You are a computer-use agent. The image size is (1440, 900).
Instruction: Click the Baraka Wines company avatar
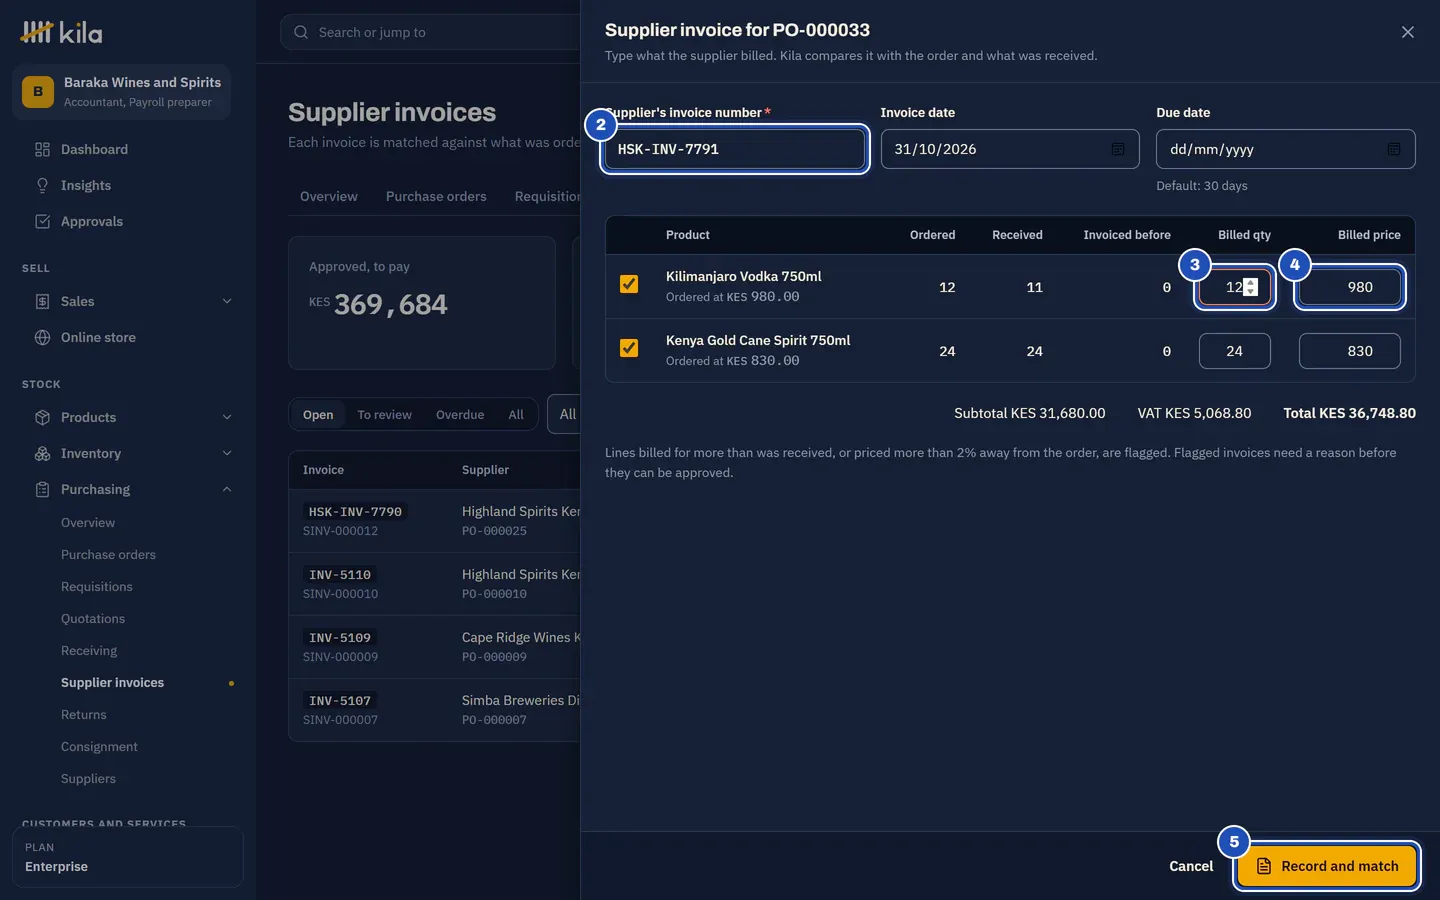coord(38,91)
